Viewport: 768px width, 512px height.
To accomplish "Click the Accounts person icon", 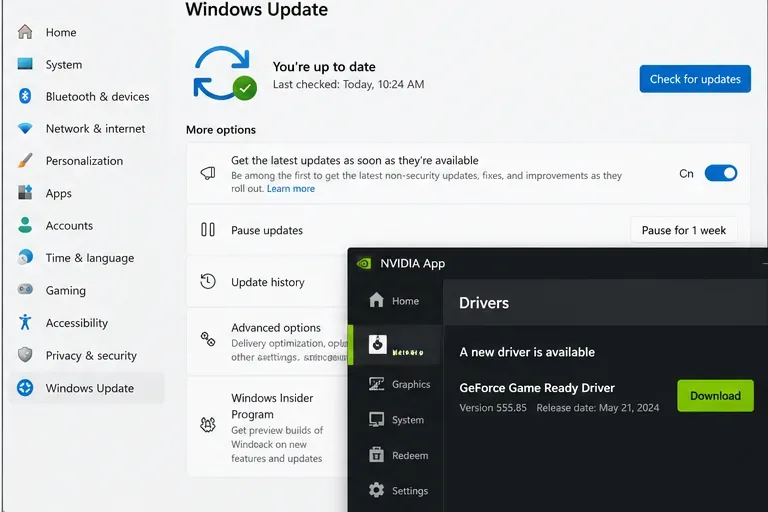I will pyautogui.click(x=25, y=225).
